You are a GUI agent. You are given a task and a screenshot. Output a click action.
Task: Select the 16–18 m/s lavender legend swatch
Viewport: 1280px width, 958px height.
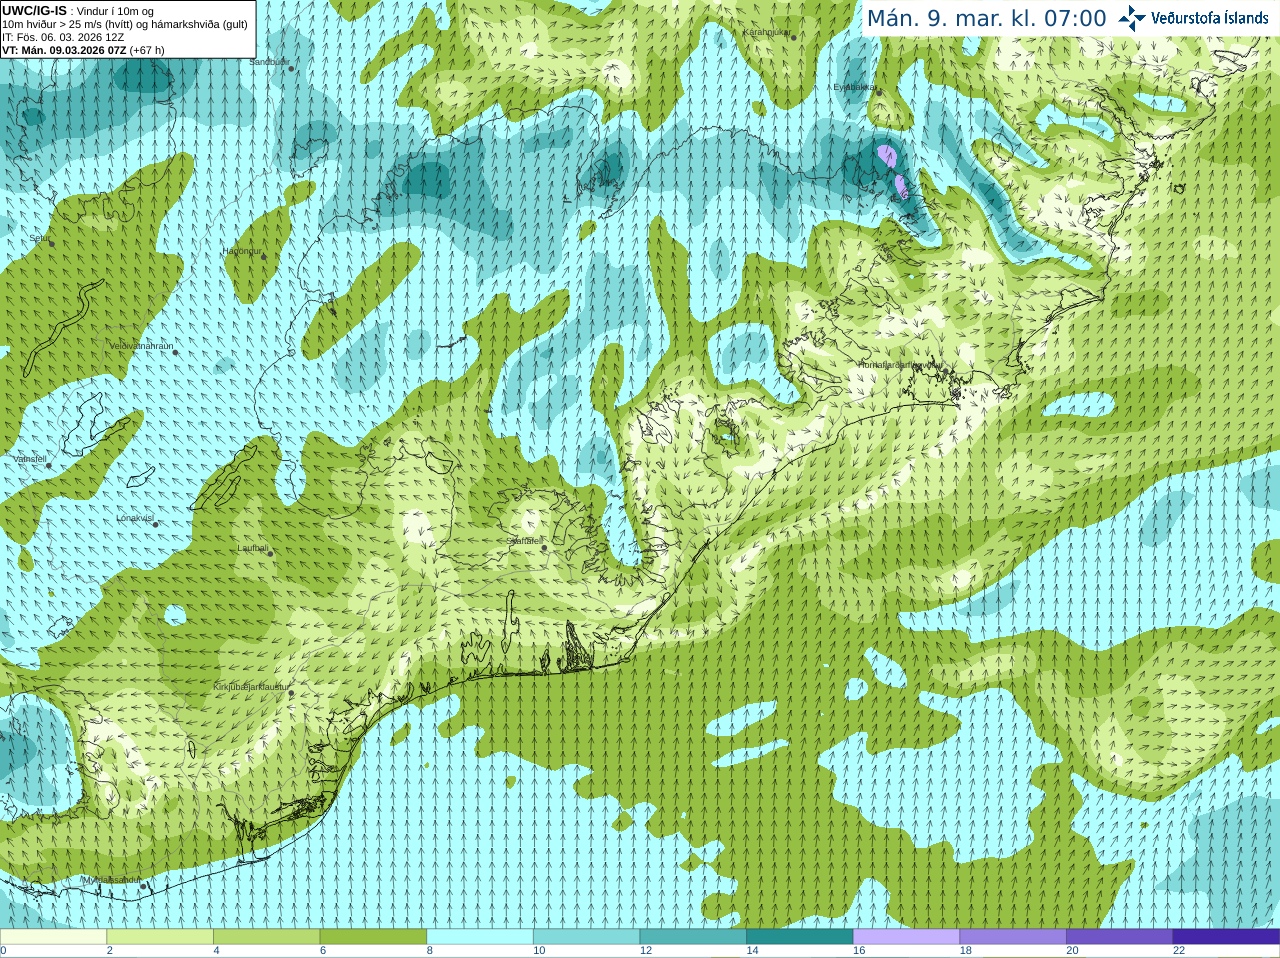click(906, 937)
